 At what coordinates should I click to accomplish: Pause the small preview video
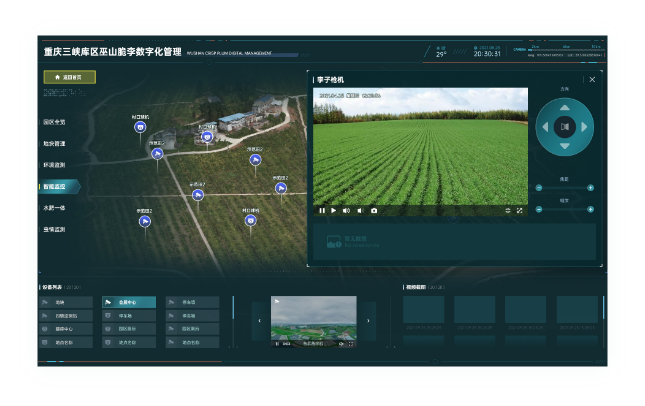click(x=277, y=343)
